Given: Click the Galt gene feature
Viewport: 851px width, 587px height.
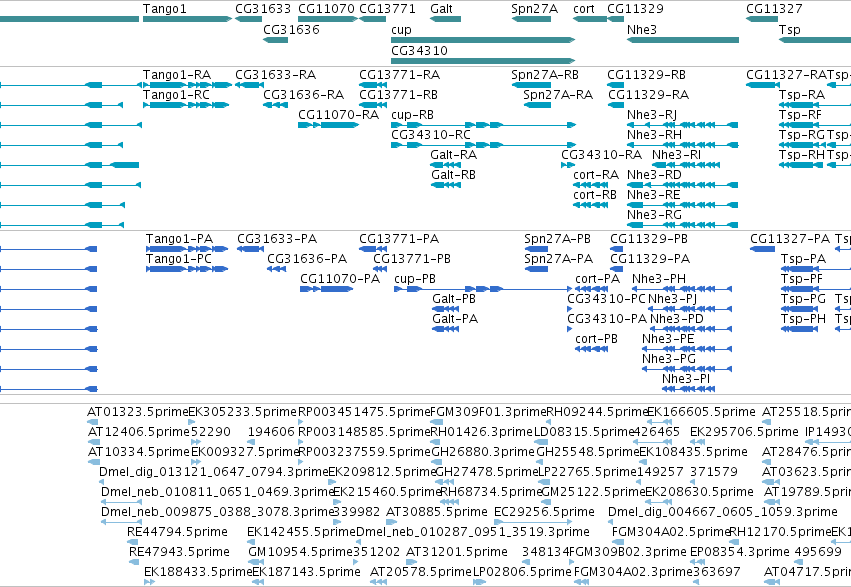Looking at the screenshot, I should click(x=446, y=19).
